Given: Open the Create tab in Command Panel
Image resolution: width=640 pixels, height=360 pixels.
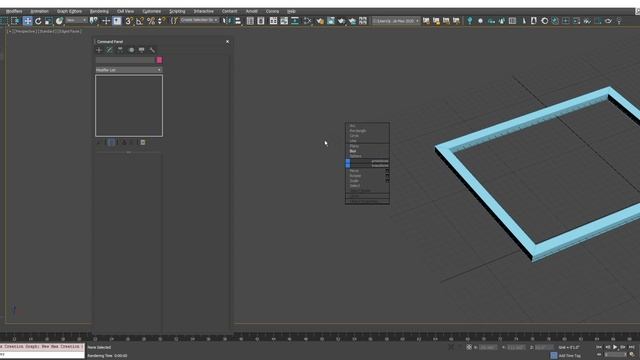Looking at the screenshot, I should point(99,50).
